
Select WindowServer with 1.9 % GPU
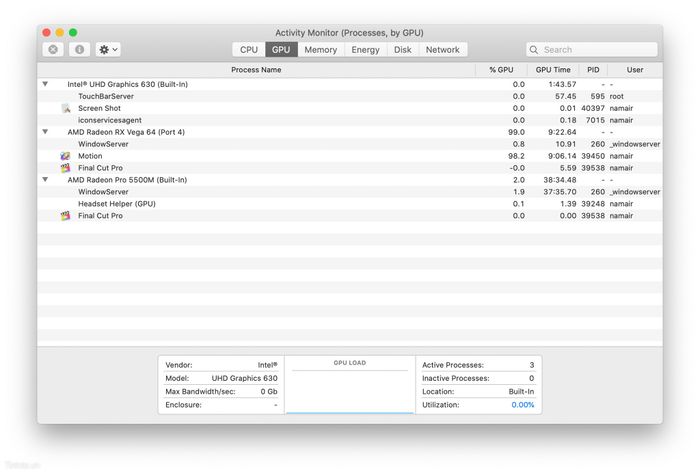coord(350,191)
